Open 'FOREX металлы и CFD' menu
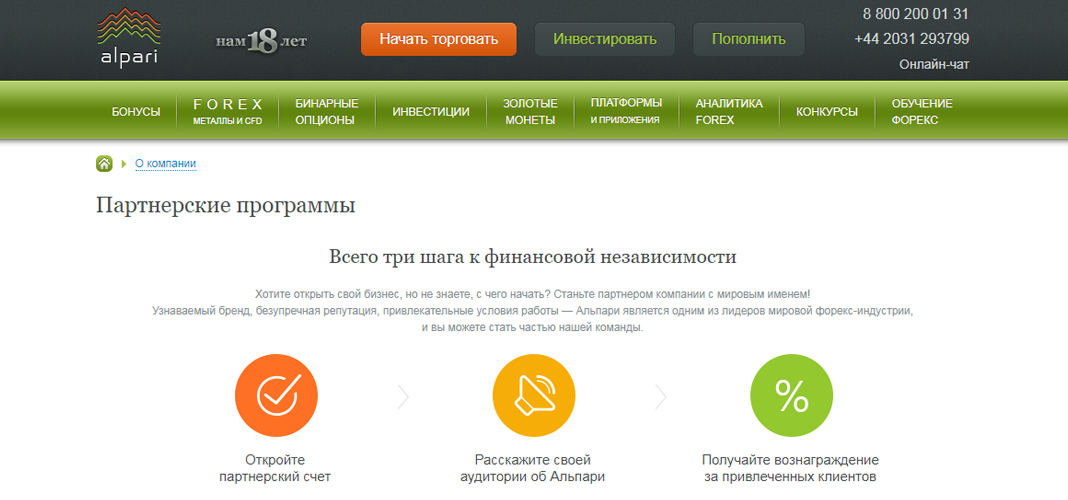Viewport: 1068px width, 500px height. pyautogui.click(x=227, y=112)
